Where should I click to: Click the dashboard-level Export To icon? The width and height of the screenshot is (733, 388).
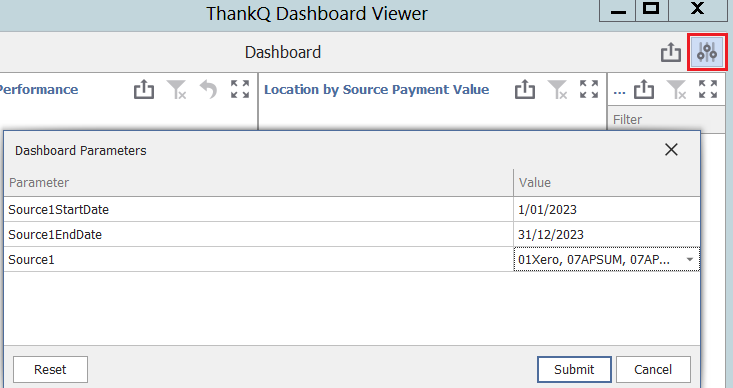(670, 52)
